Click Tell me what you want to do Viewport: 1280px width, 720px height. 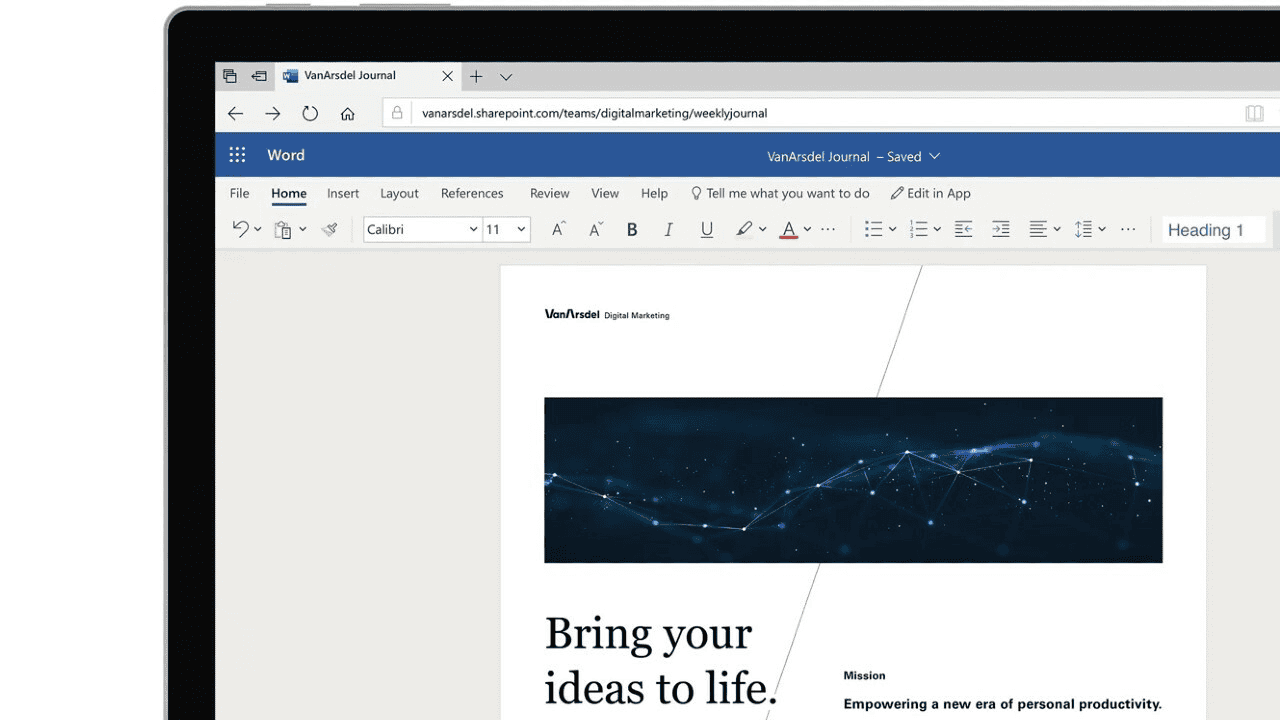coord(780,193)
